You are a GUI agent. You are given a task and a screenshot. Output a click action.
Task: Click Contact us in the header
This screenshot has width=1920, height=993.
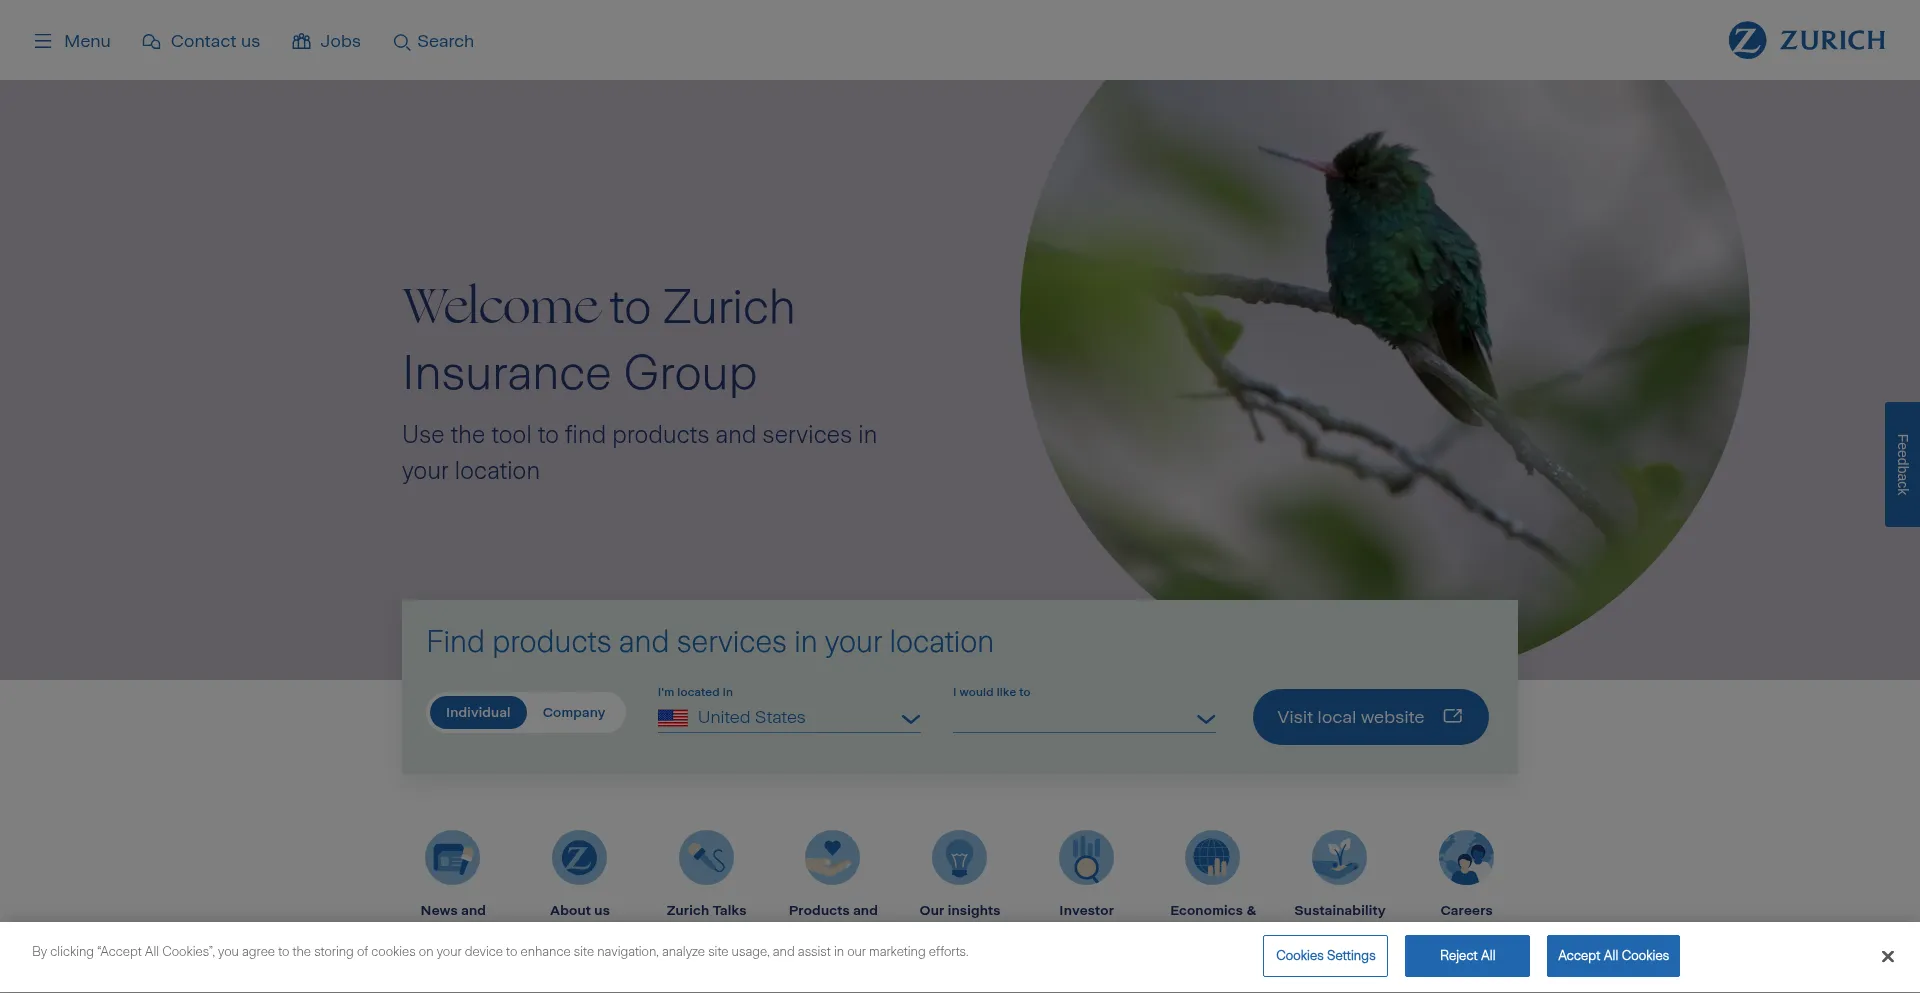(201, 41)
